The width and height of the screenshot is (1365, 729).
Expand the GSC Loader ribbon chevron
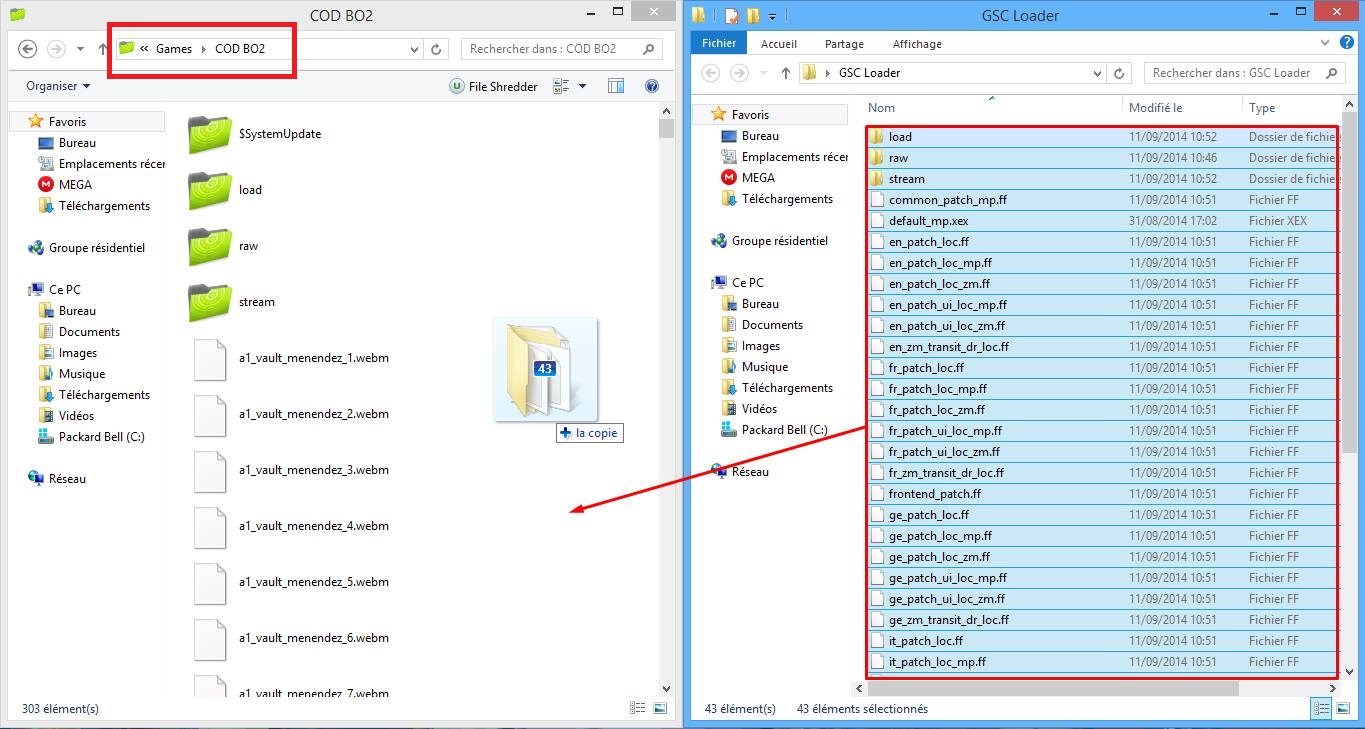(1322, 44)
